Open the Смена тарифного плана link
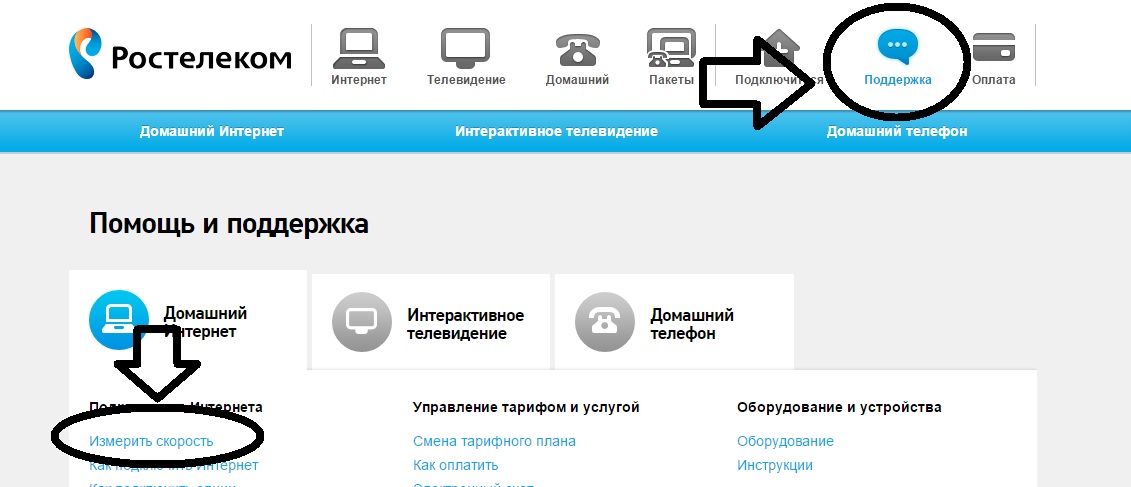The image size is (1131, 487). (494, 441)
